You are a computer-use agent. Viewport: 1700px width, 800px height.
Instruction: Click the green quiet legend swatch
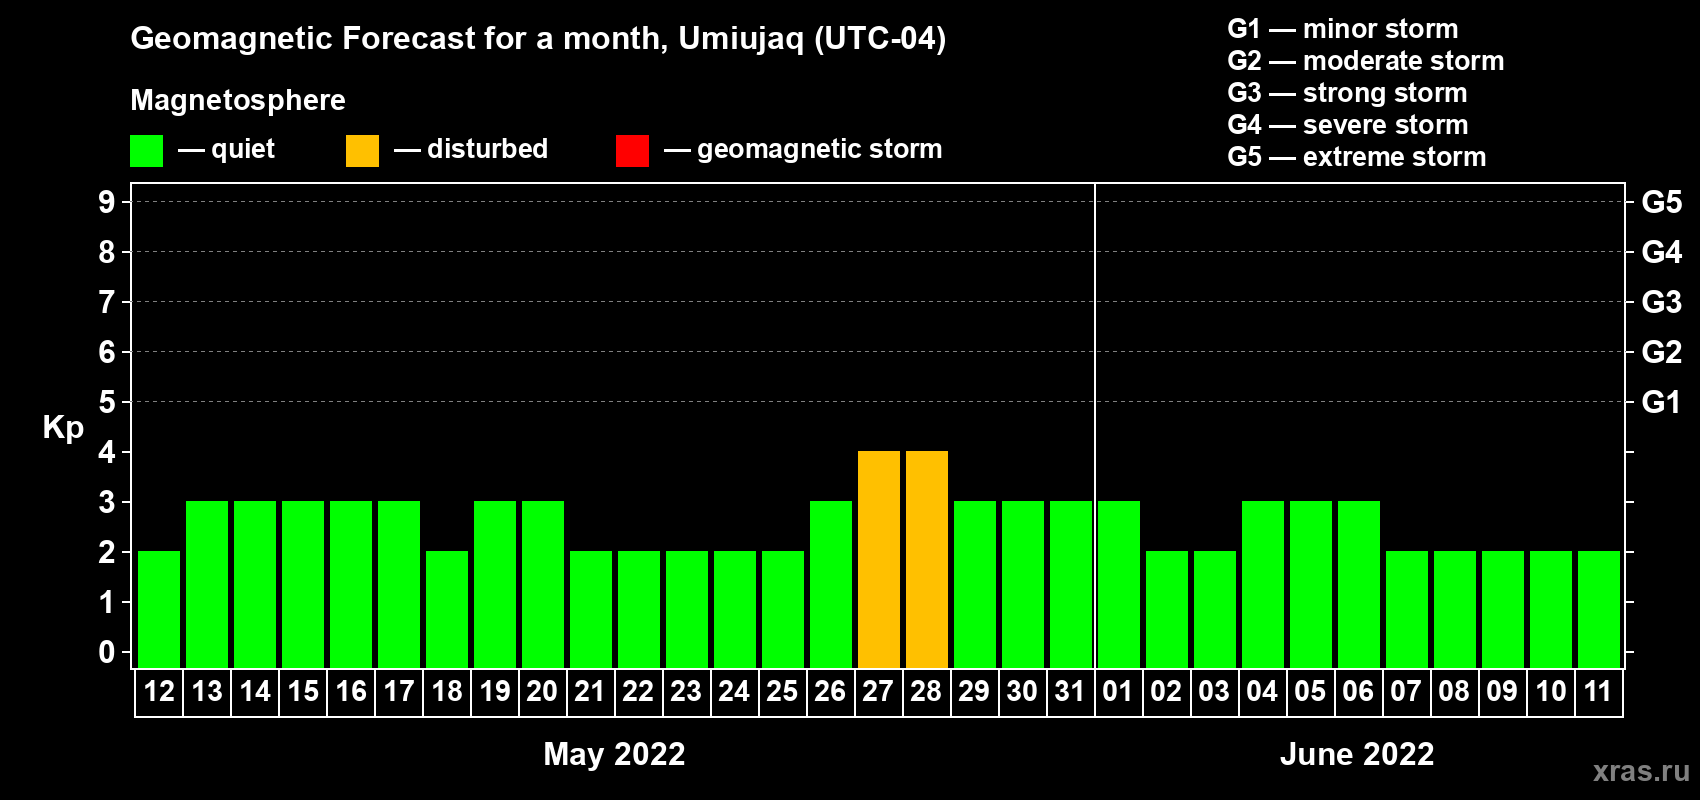tap(146, 151)
